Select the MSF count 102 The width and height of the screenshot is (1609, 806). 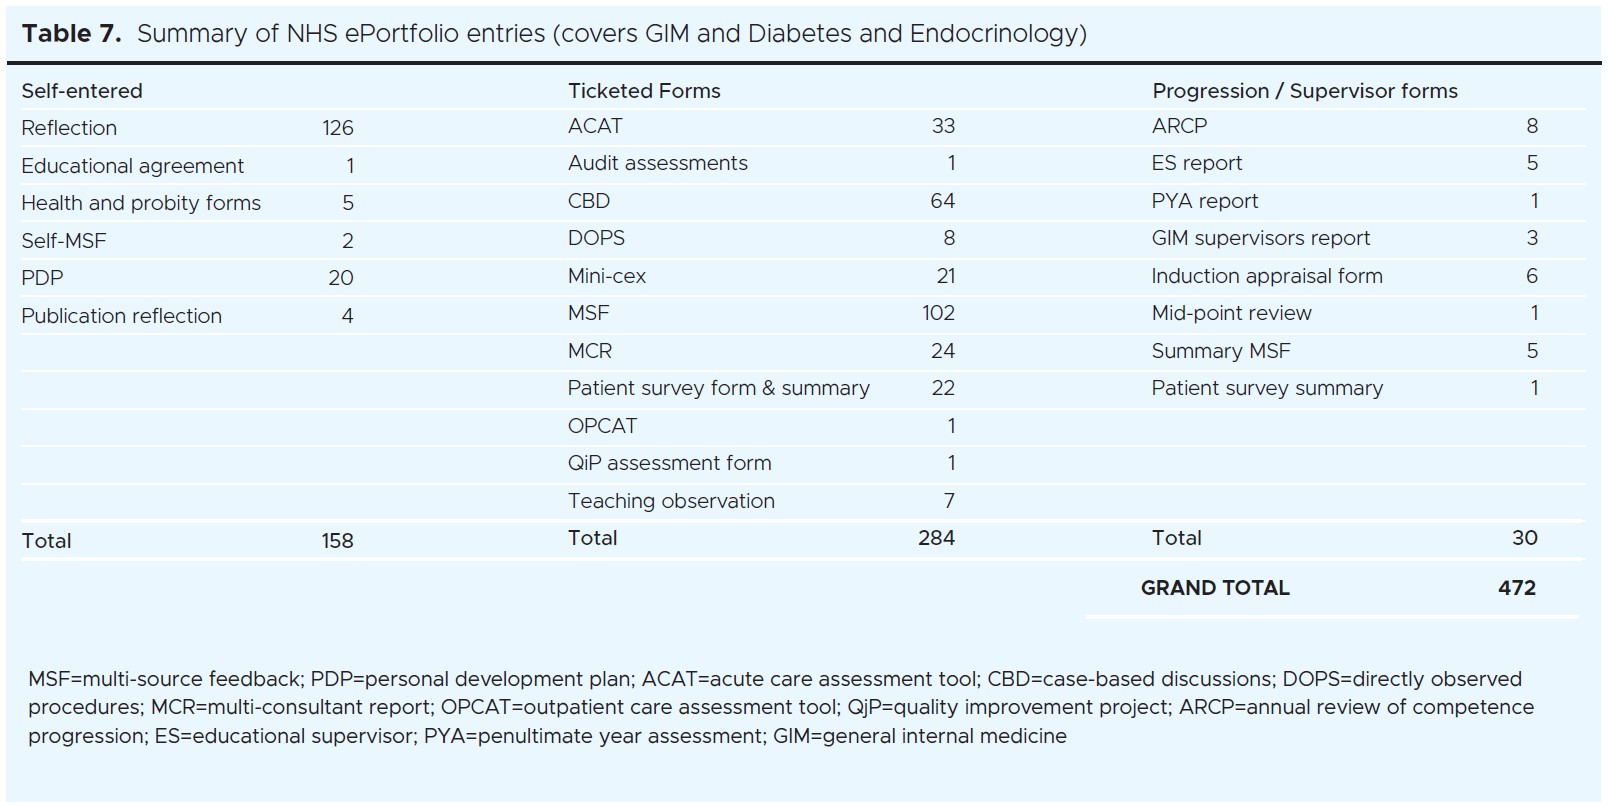[x=938, y=313]
